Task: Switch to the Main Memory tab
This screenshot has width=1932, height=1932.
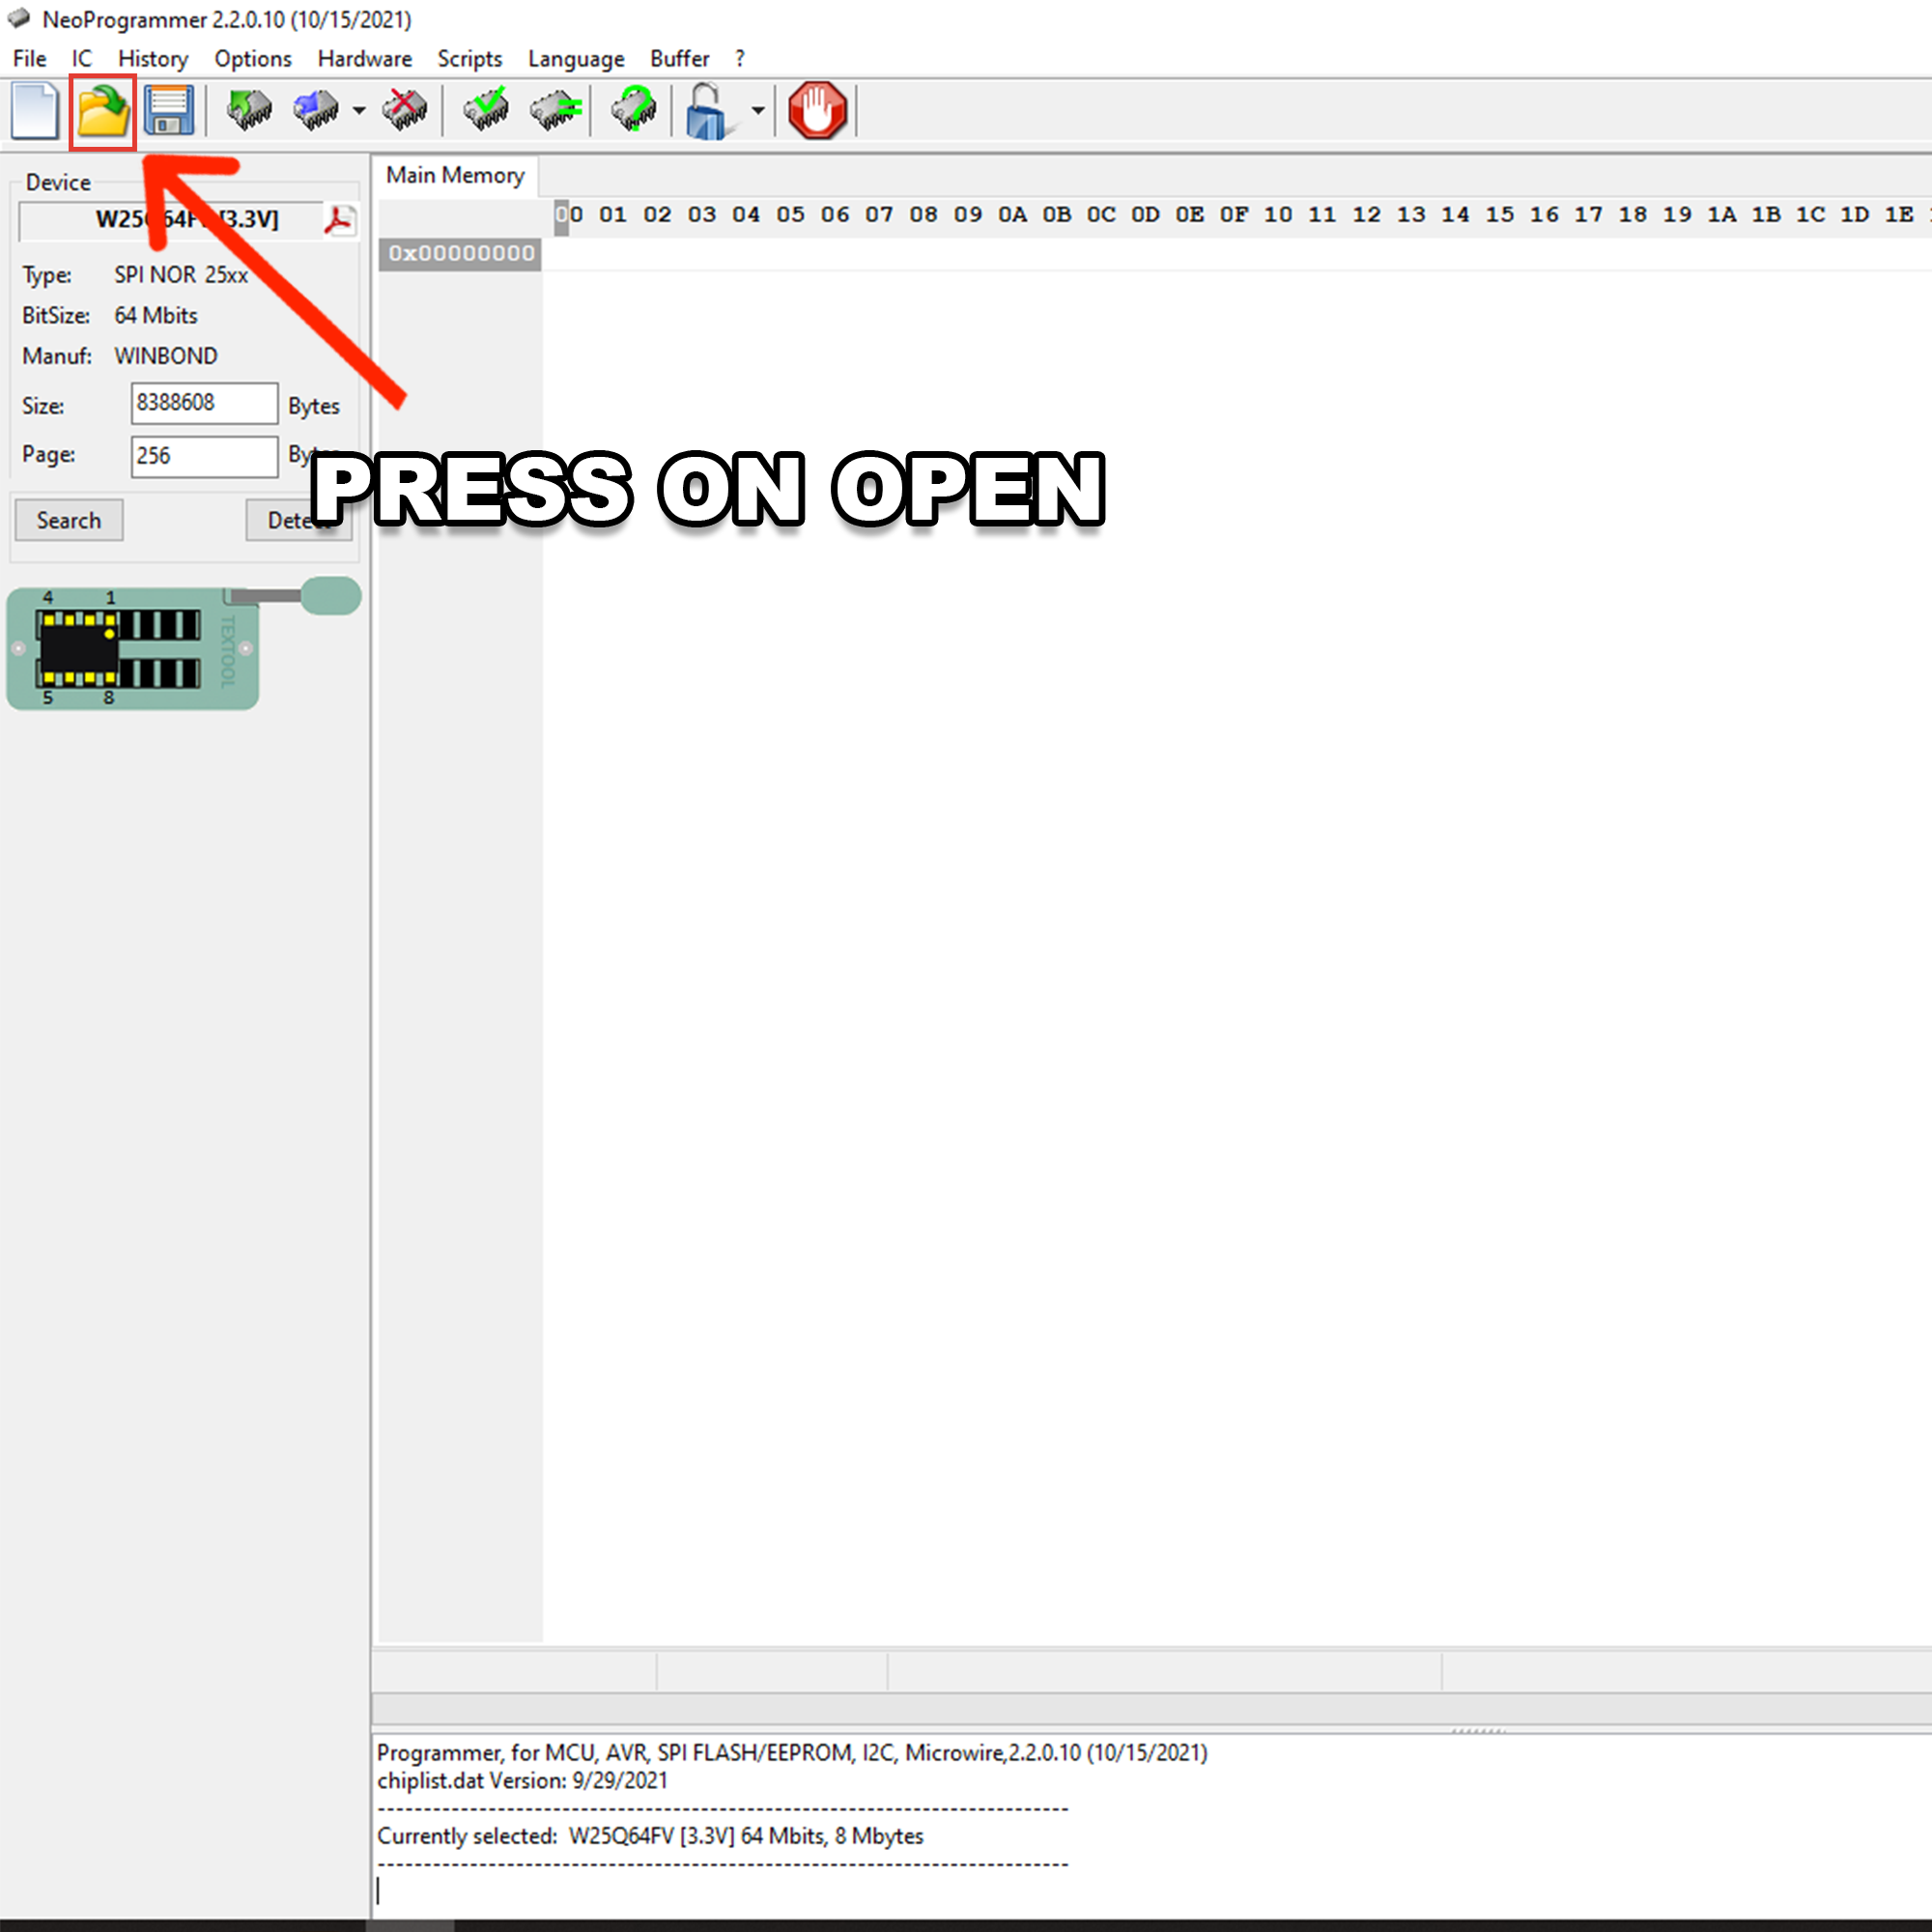Action: point(455,176)
